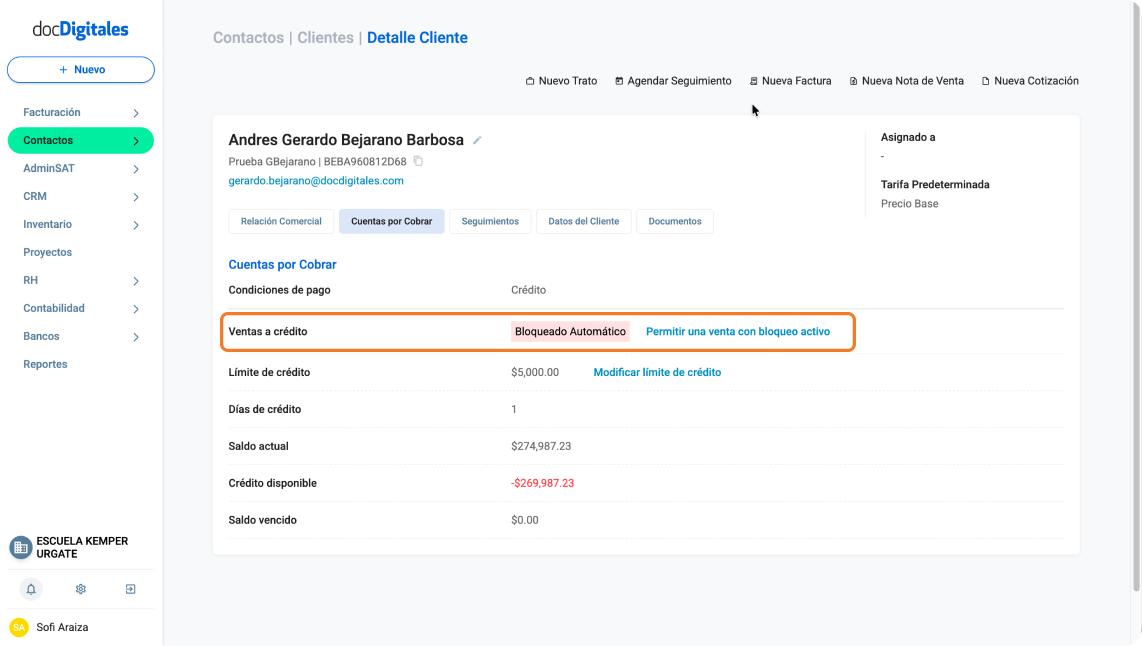Screen dimensions: 1142x646
Task: Click the Precio Base tariff value
Action: 910,204
